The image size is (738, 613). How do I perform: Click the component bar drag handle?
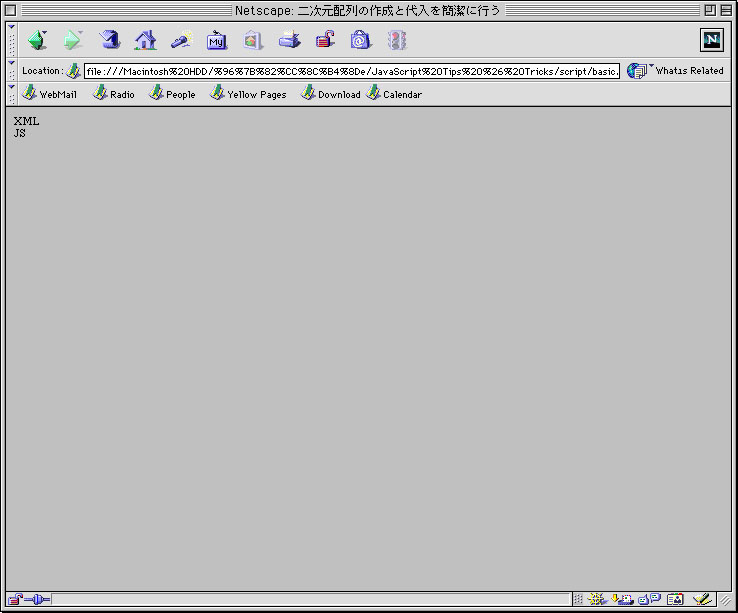click(x=578, y=599)
